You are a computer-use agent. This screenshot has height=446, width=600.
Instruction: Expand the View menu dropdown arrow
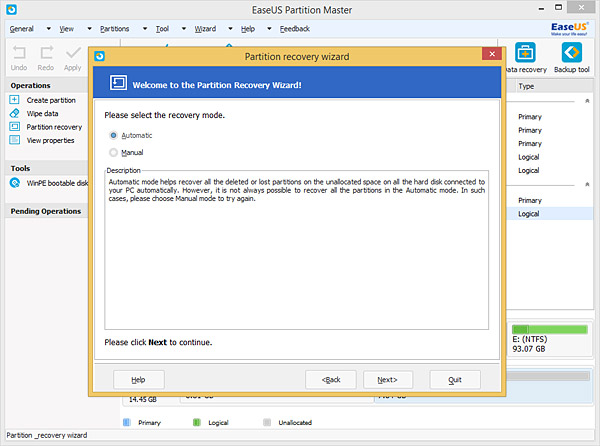tap(89, 28)
